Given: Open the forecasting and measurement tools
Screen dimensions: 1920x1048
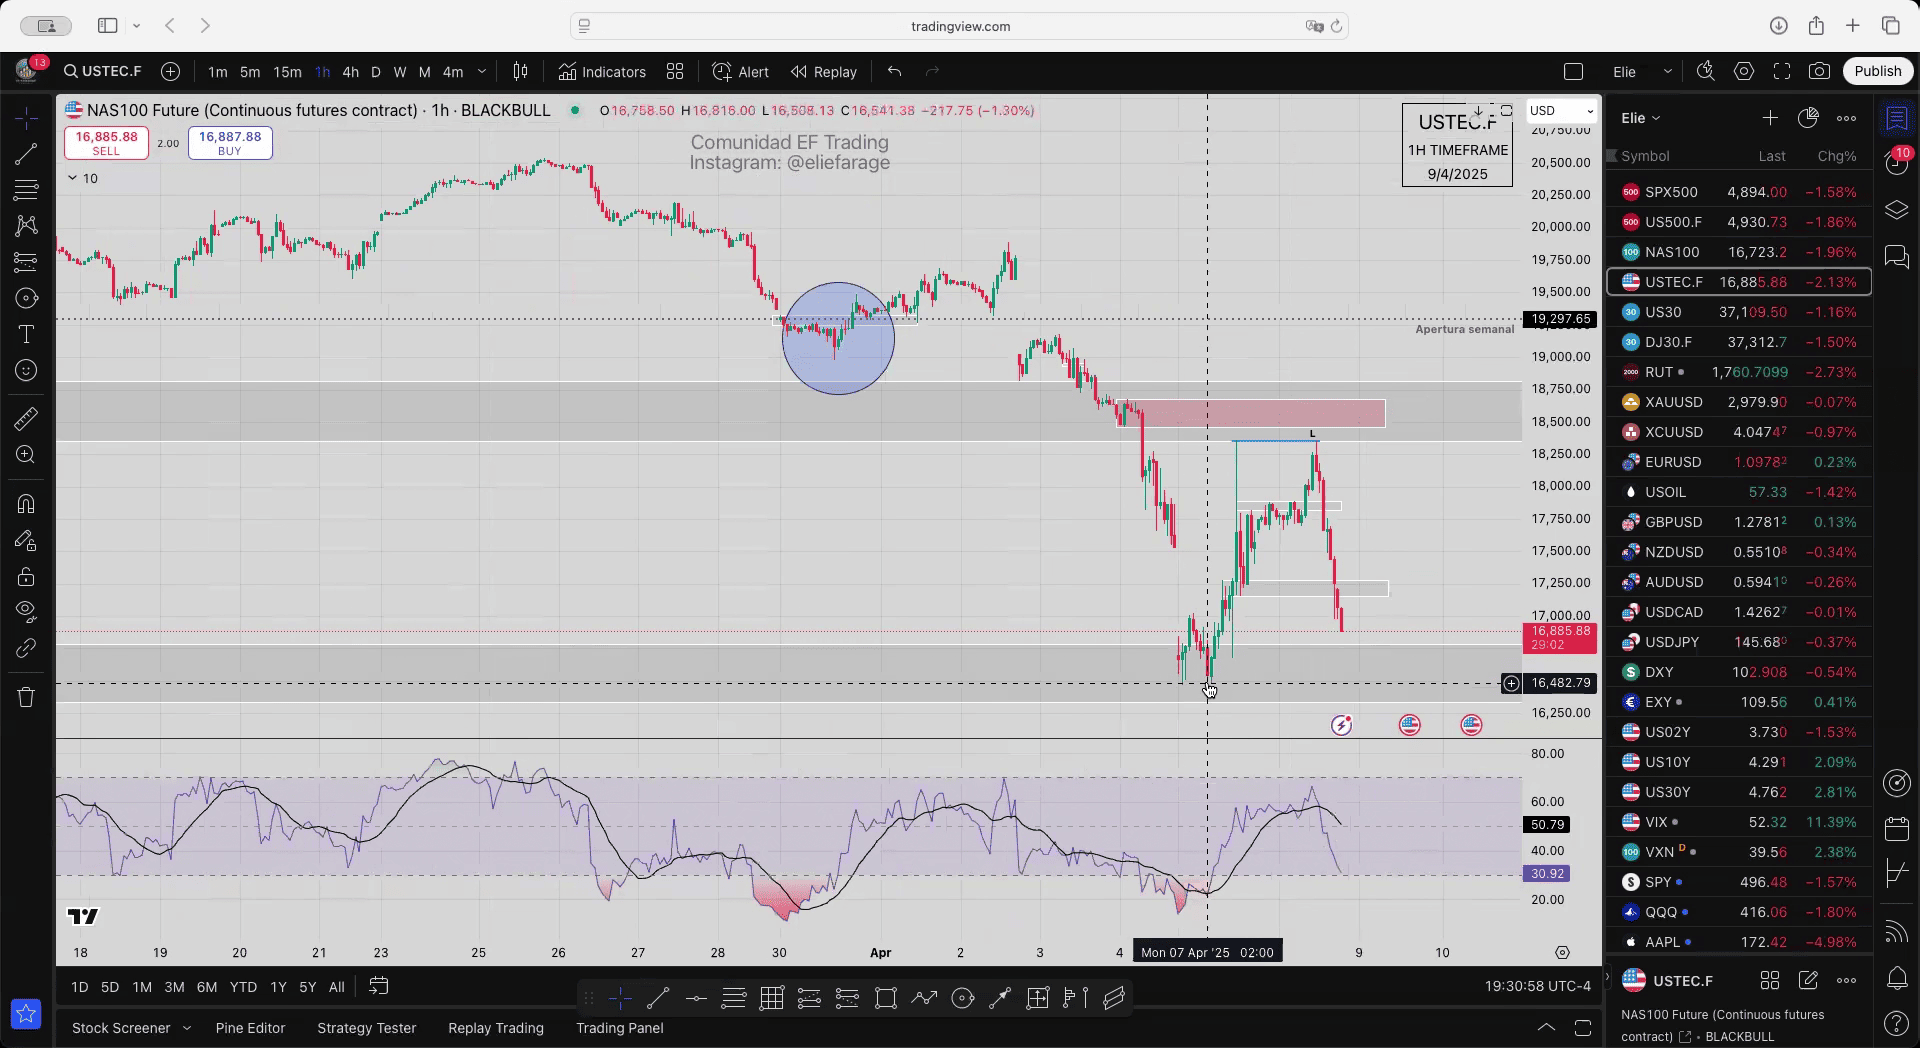Looking at the screenshot, I should point(26,262).
